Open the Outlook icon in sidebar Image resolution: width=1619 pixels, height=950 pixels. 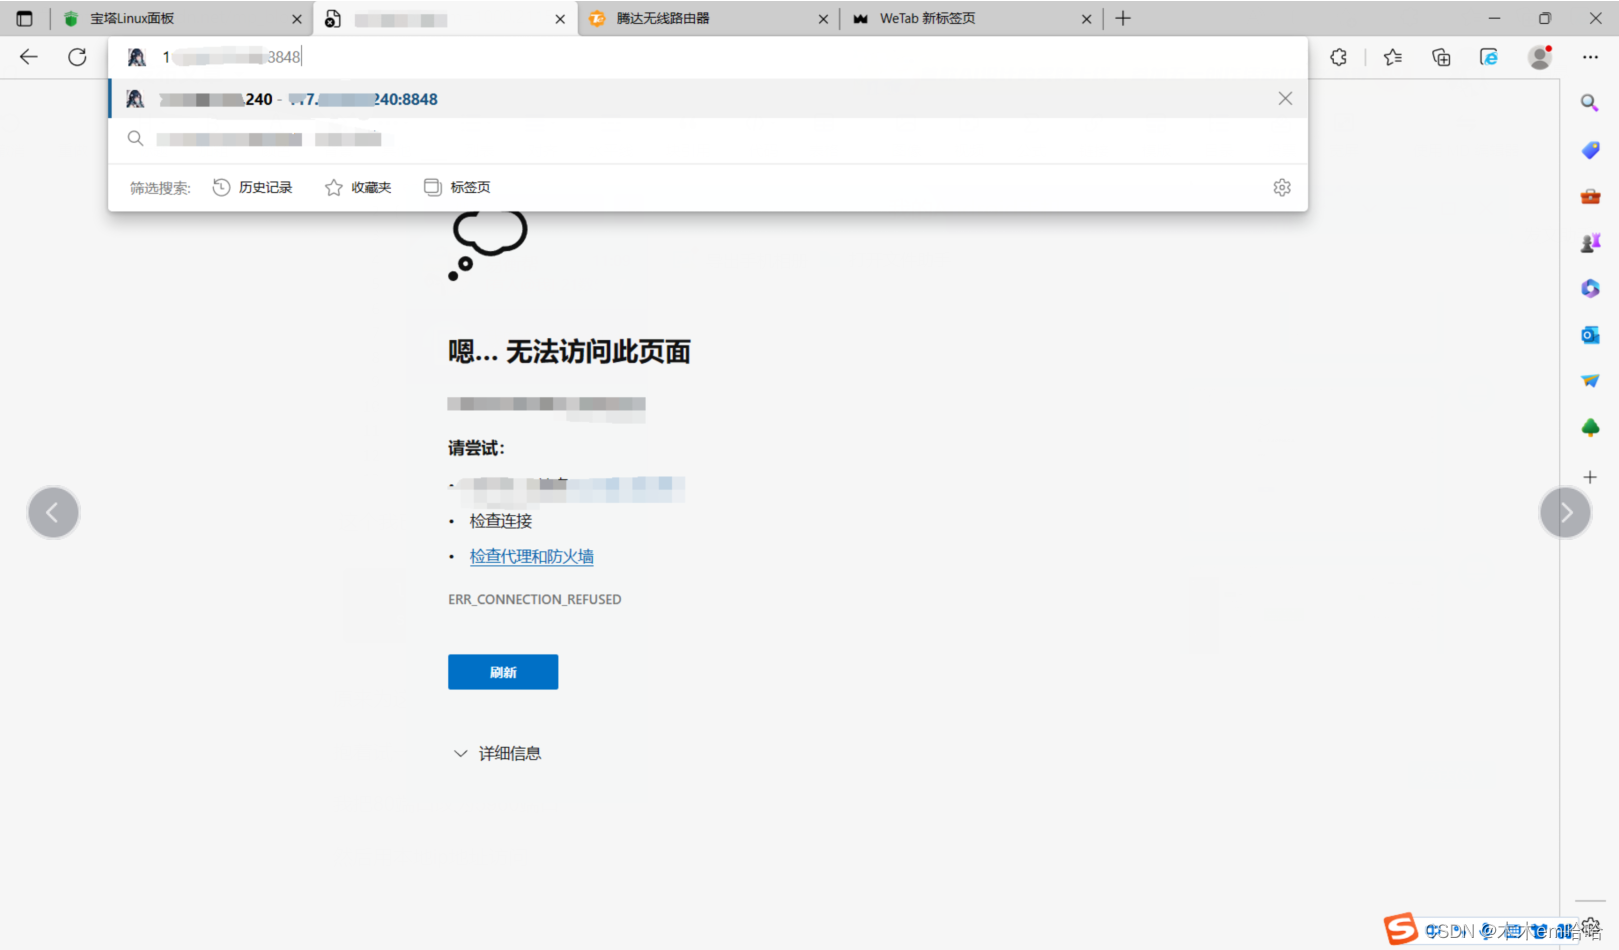pos(1590,335)
